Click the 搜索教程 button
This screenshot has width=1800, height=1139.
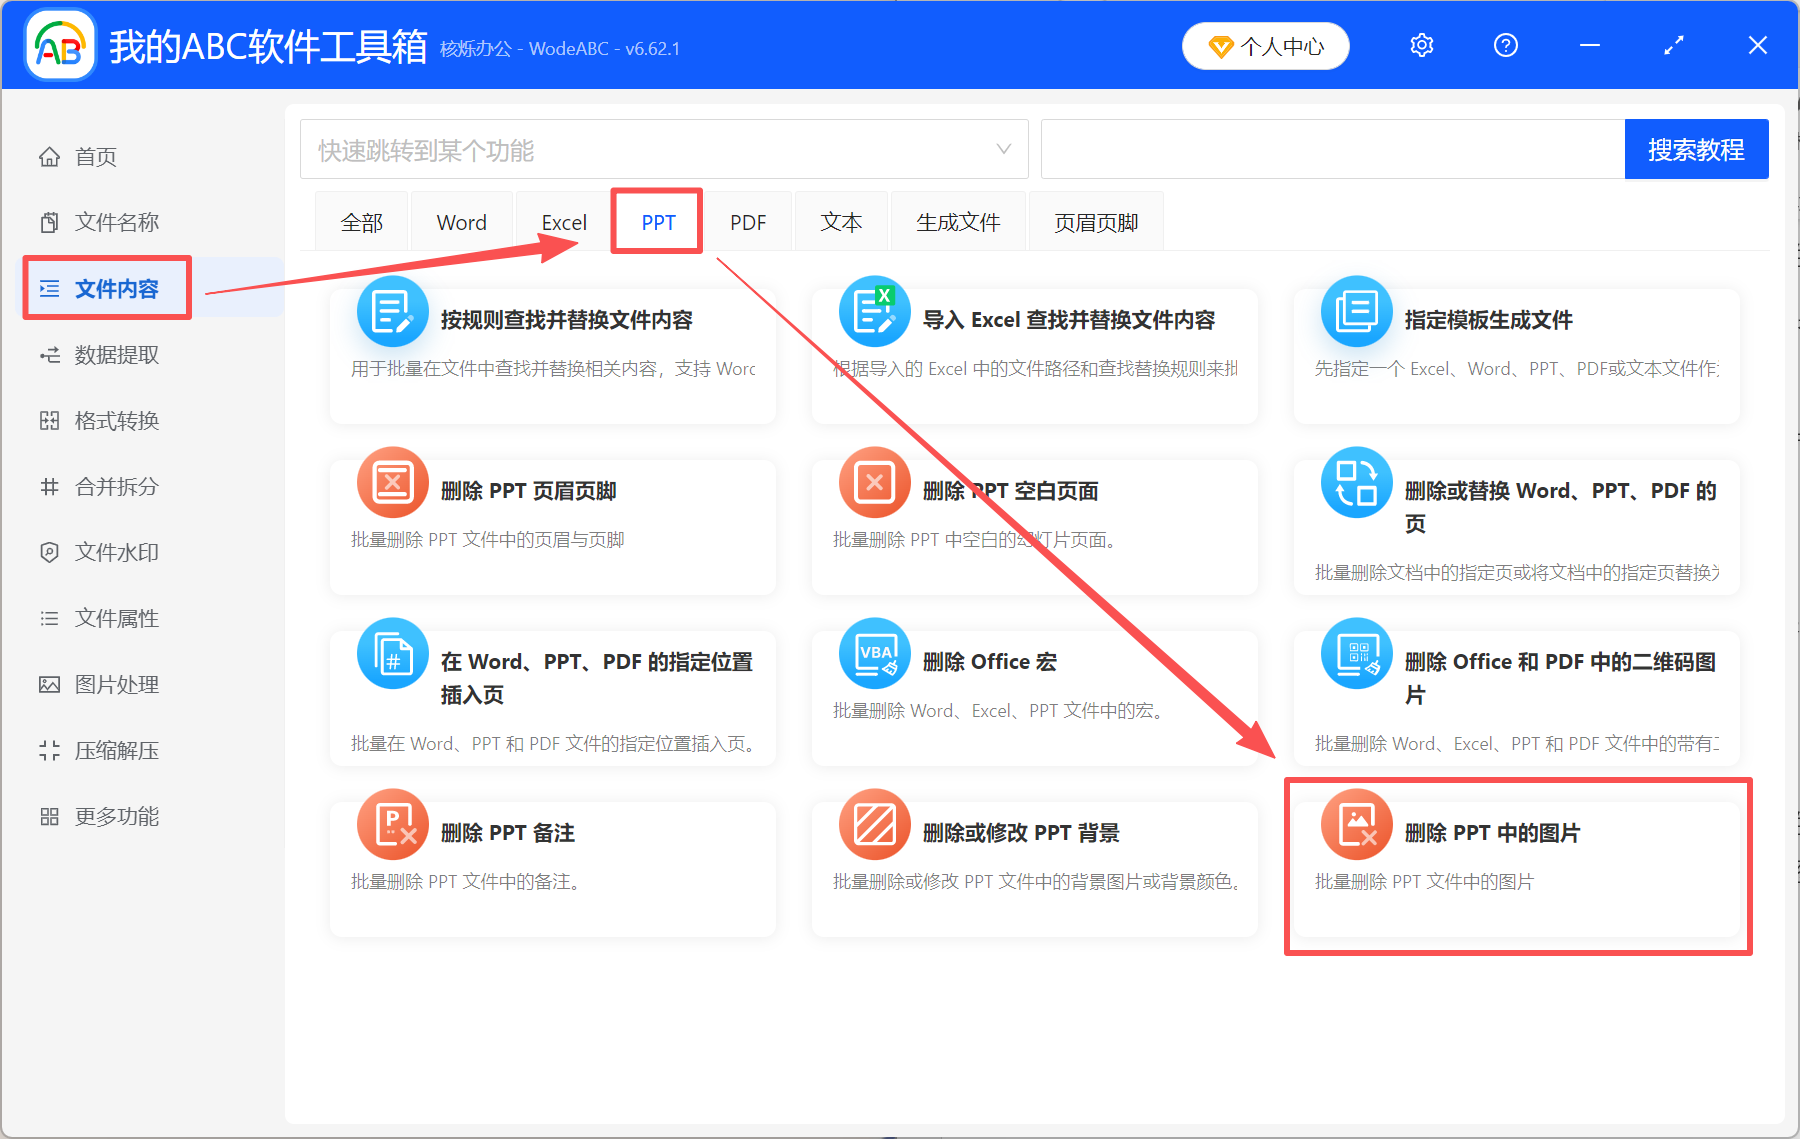coord(1697,148)
